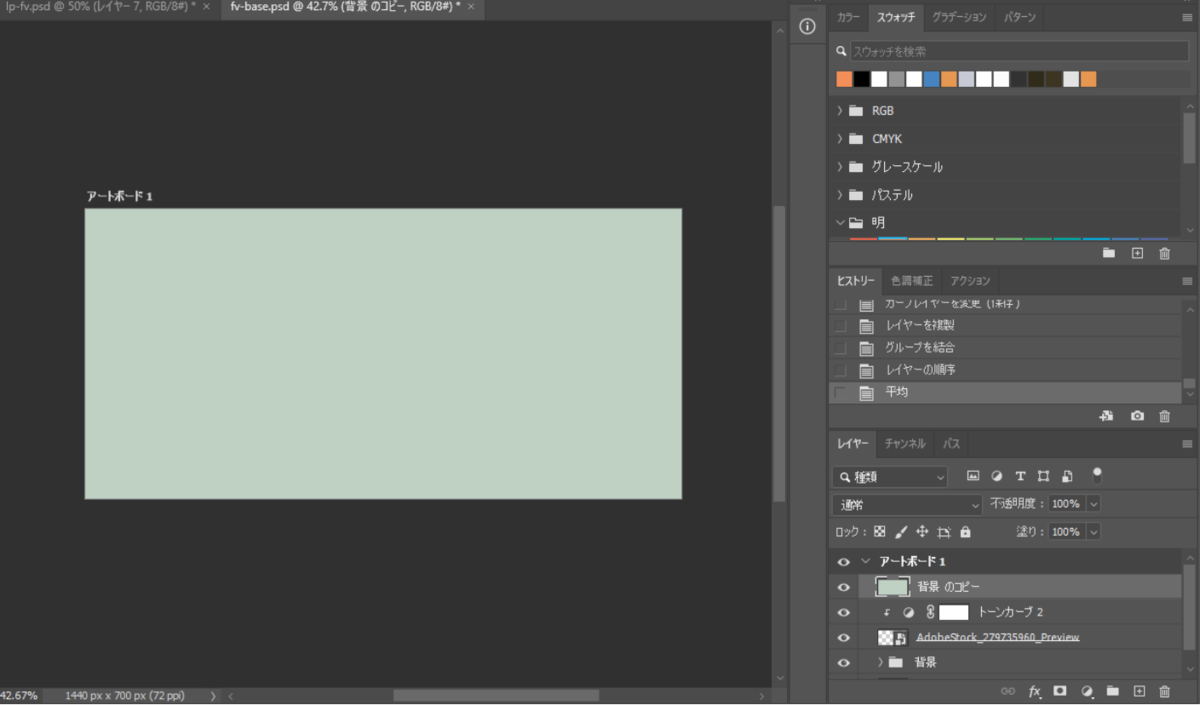Screen dimensions: 1200x705
Task: Switch to the カラー tab
Action: click(x=848, y=17)
